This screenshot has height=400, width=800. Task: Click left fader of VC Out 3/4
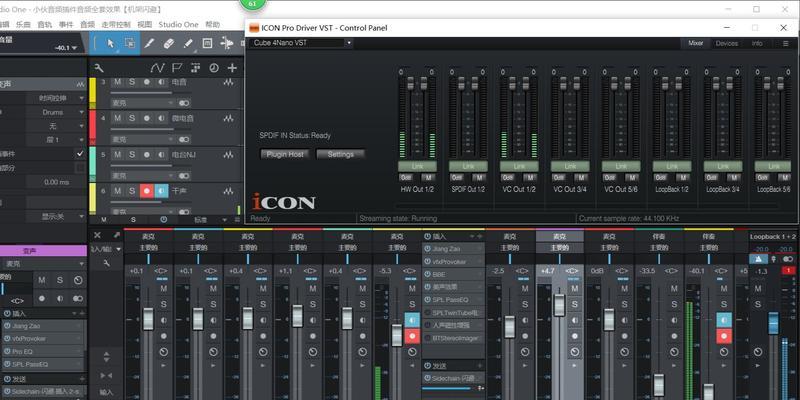[563, 83]
